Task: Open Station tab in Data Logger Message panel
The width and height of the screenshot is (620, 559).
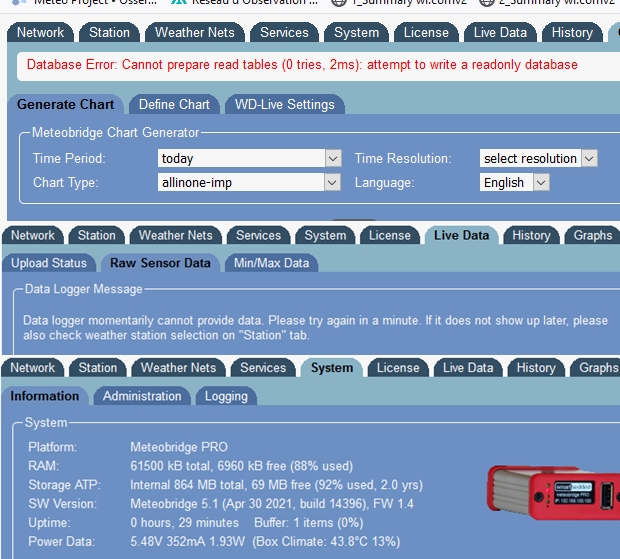Action: coord(96,235)
